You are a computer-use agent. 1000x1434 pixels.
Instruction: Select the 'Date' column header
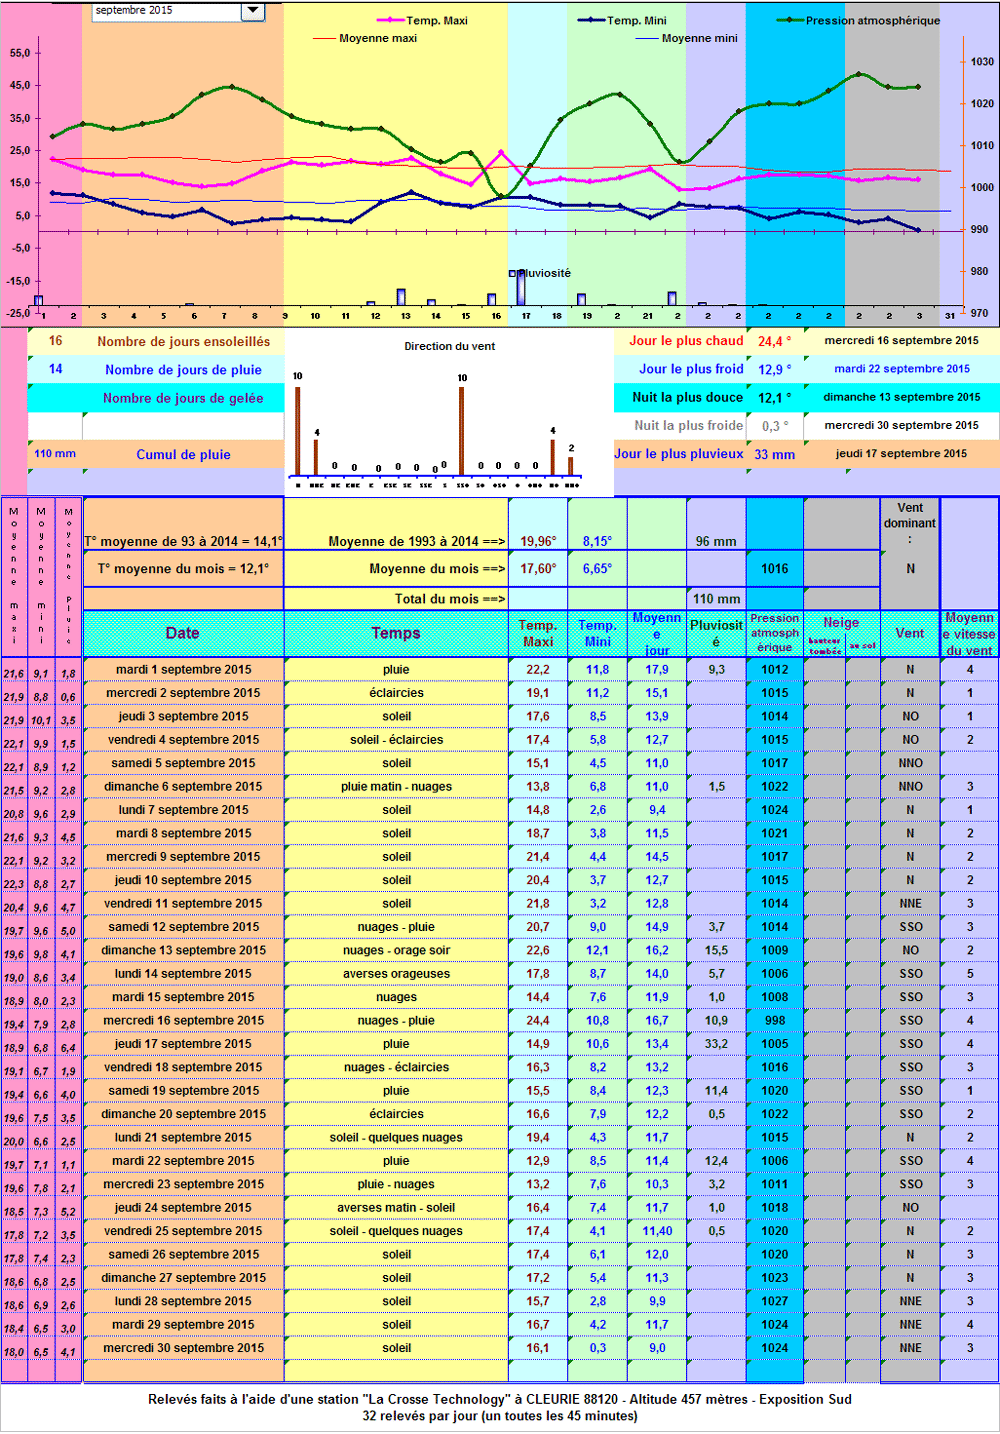[x=183, y=633]
